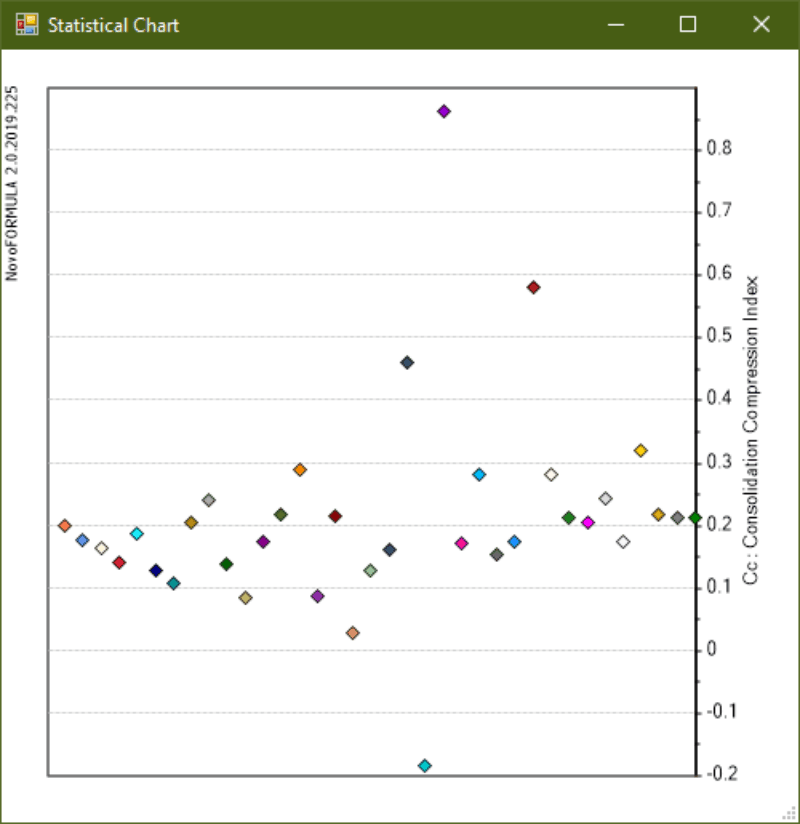Image resolution: width=800 pixels, height=824 pixels.
Task: Select the crimson point near 0.14
Action: point(119,562)
